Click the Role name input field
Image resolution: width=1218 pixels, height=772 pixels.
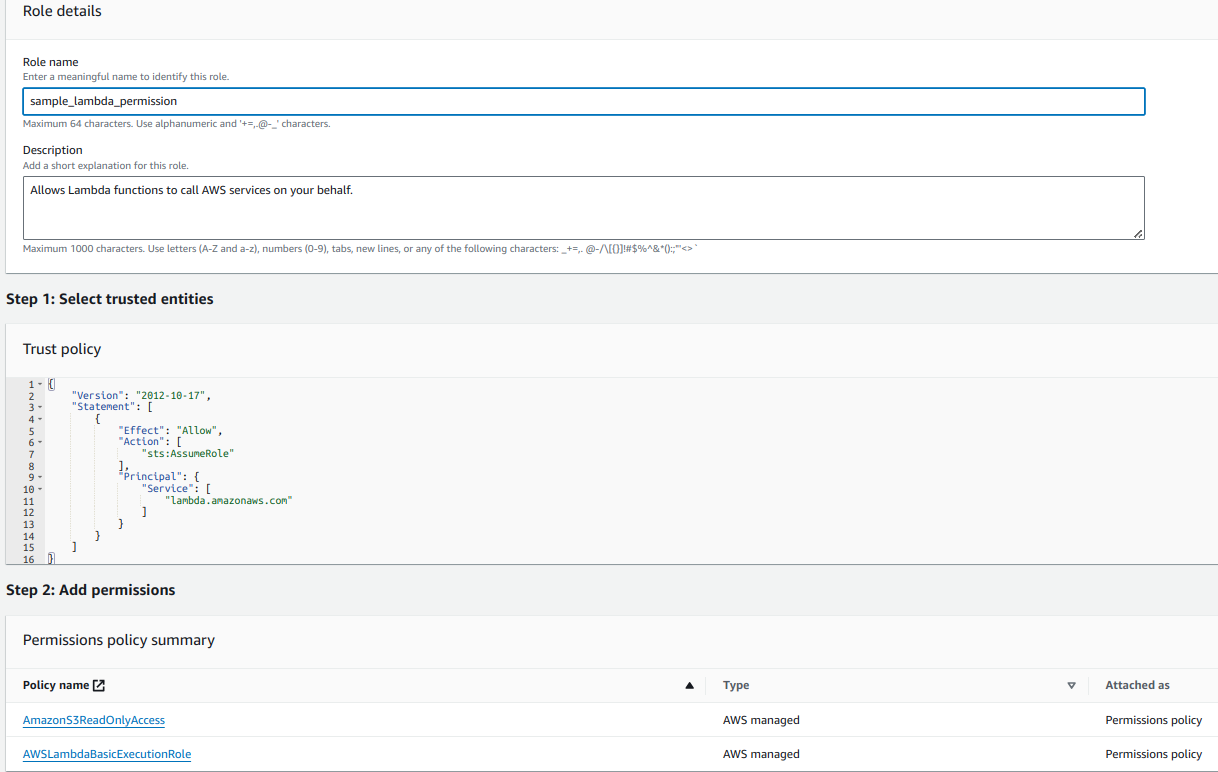[584, 101]
